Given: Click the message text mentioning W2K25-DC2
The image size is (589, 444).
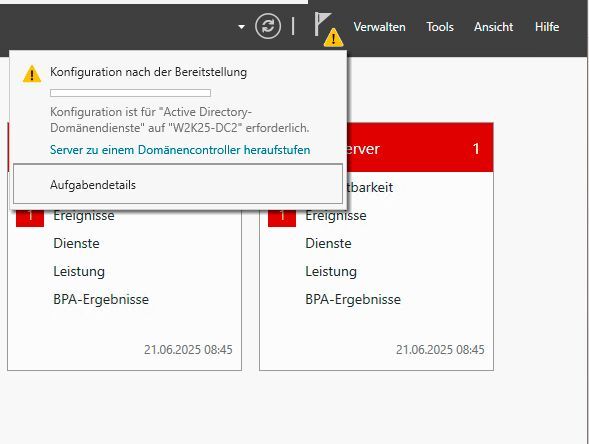Looking at the screenshot, I should click(180, 120).
